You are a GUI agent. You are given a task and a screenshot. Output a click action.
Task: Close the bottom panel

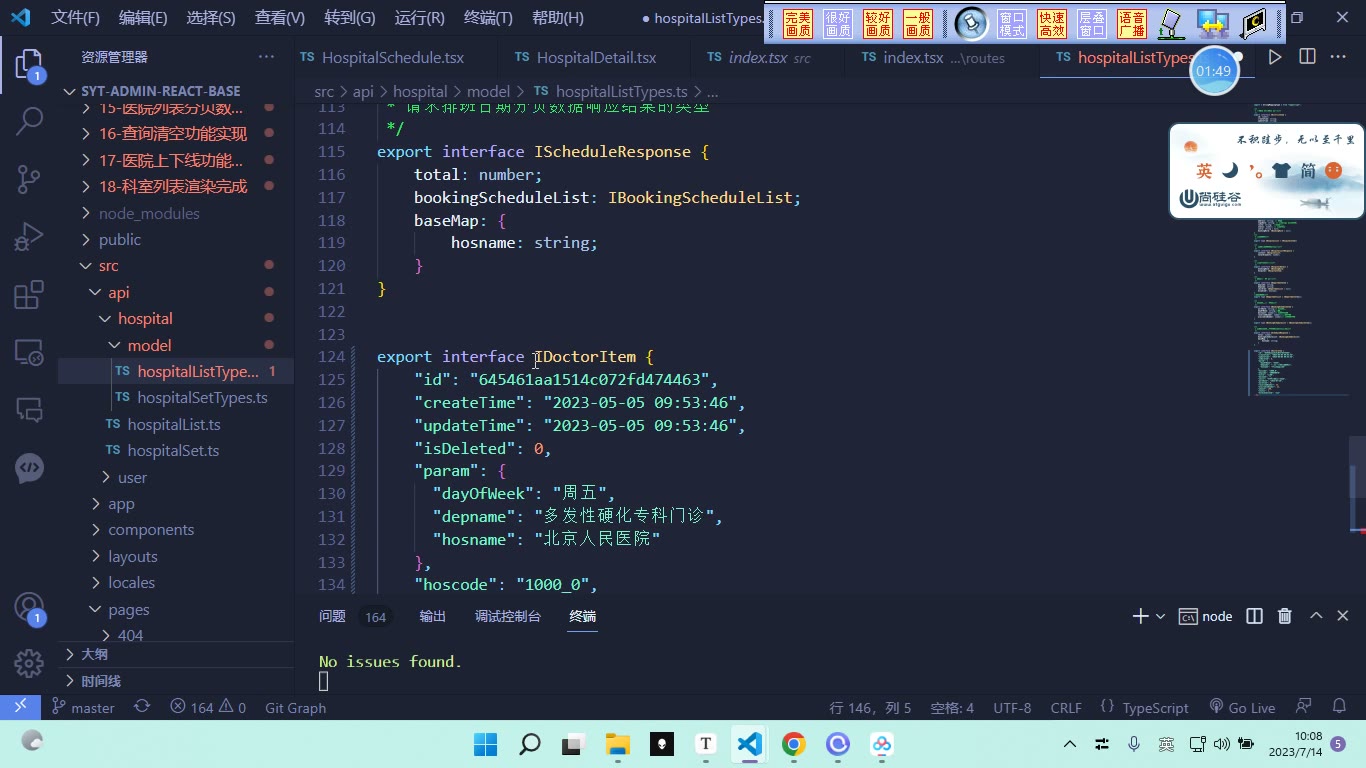click(1343, 616)
